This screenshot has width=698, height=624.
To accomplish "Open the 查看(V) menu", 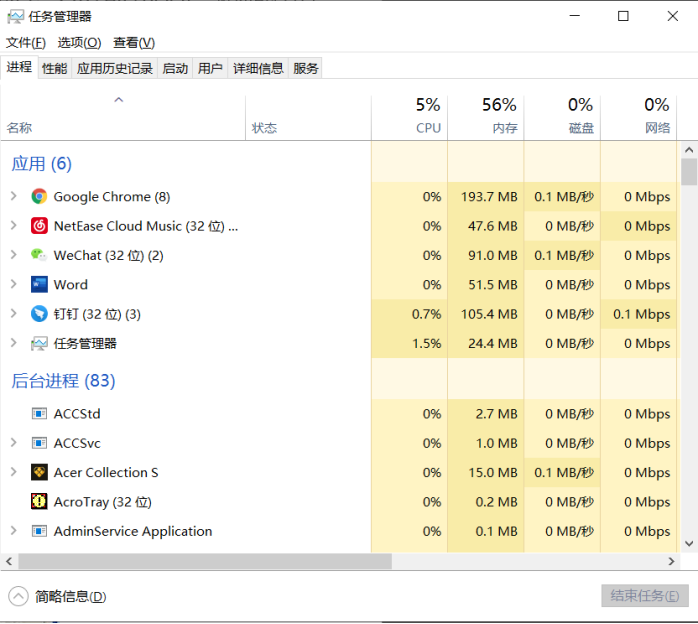I will [134, 42].
